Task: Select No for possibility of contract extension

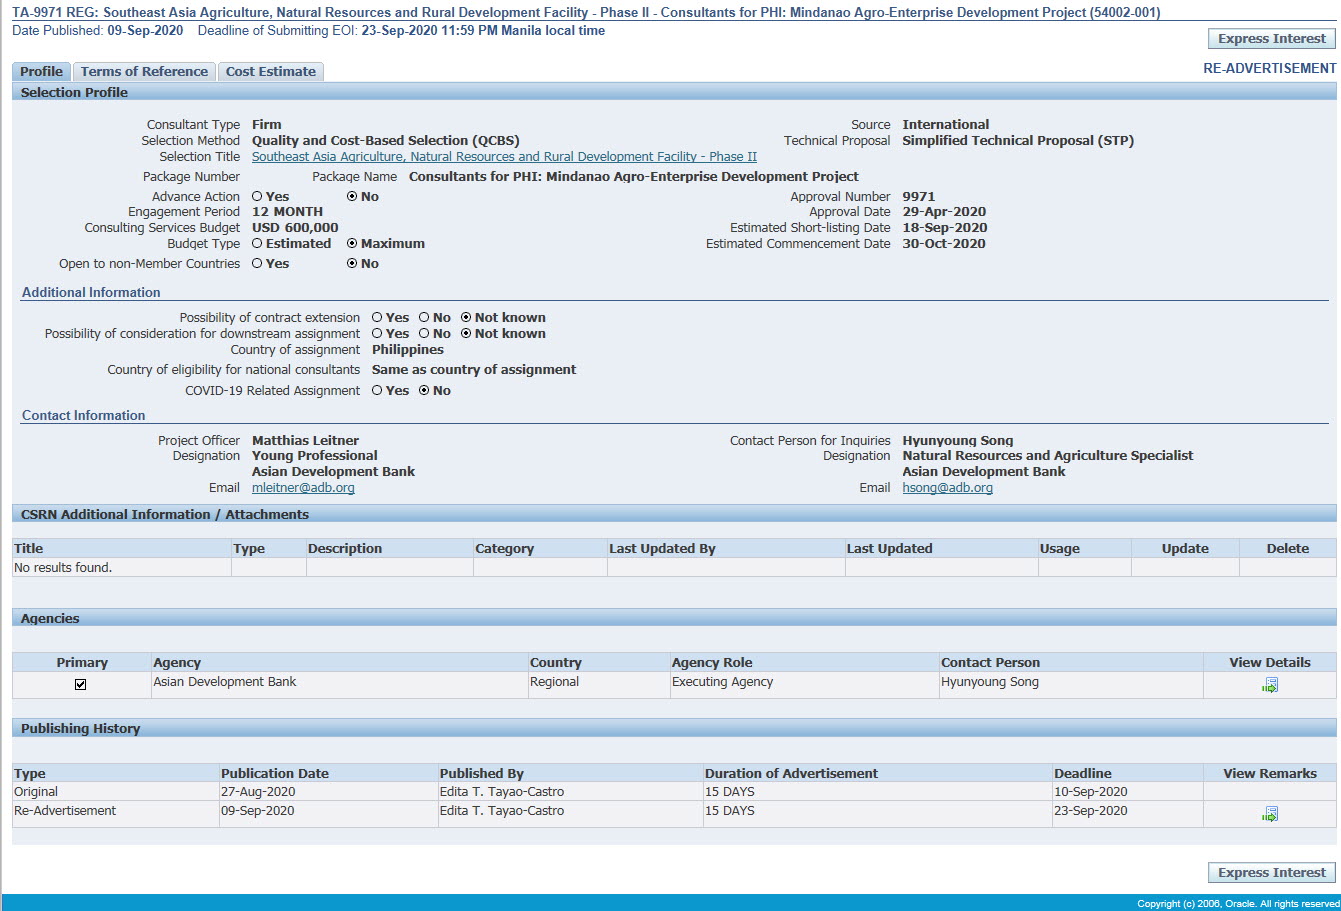Action: pyautogui.click(x=424, y=318)
